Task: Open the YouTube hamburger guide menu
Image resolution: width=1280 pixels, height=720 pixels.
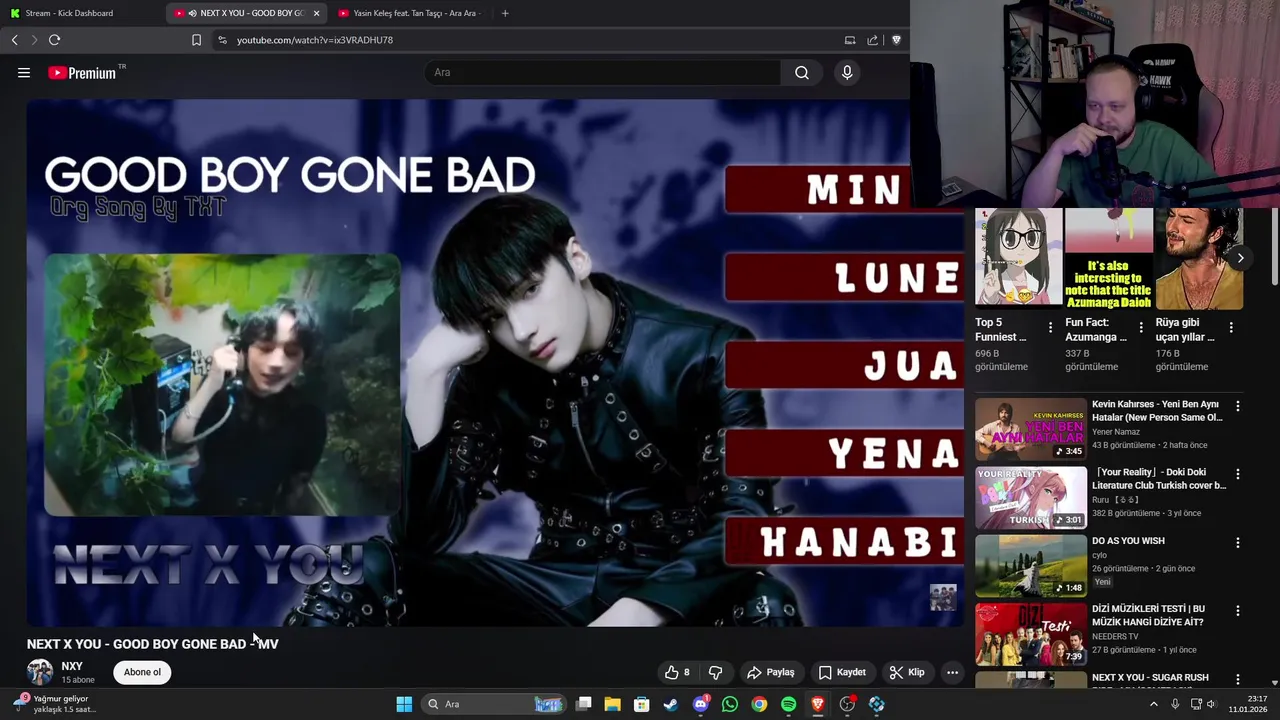Action: (24, 73)
